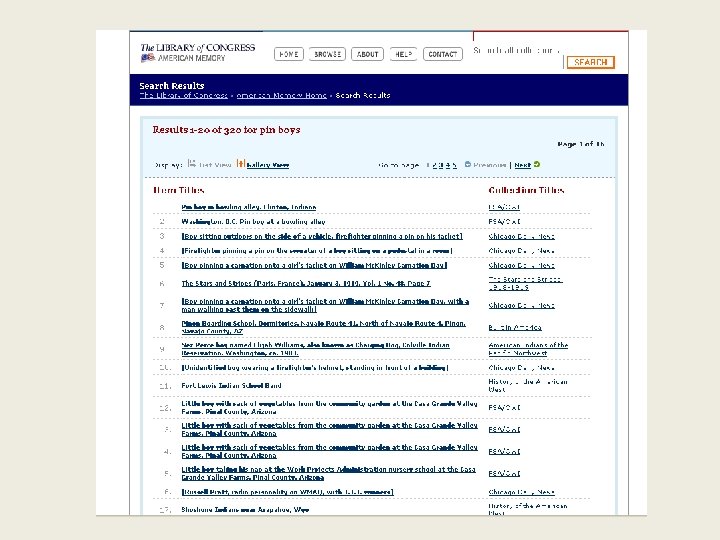Click the American Memory flag logo

tap(147, 58)
